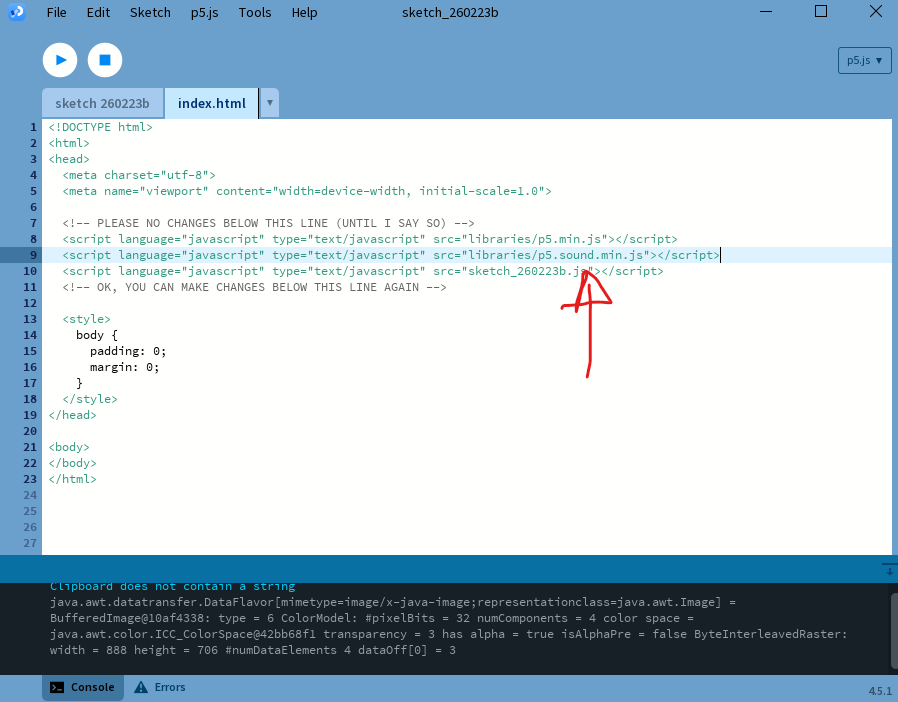Open the p5.js mode selector dropdown
Viewport: 898px width, 702px height.
(864, 60)
